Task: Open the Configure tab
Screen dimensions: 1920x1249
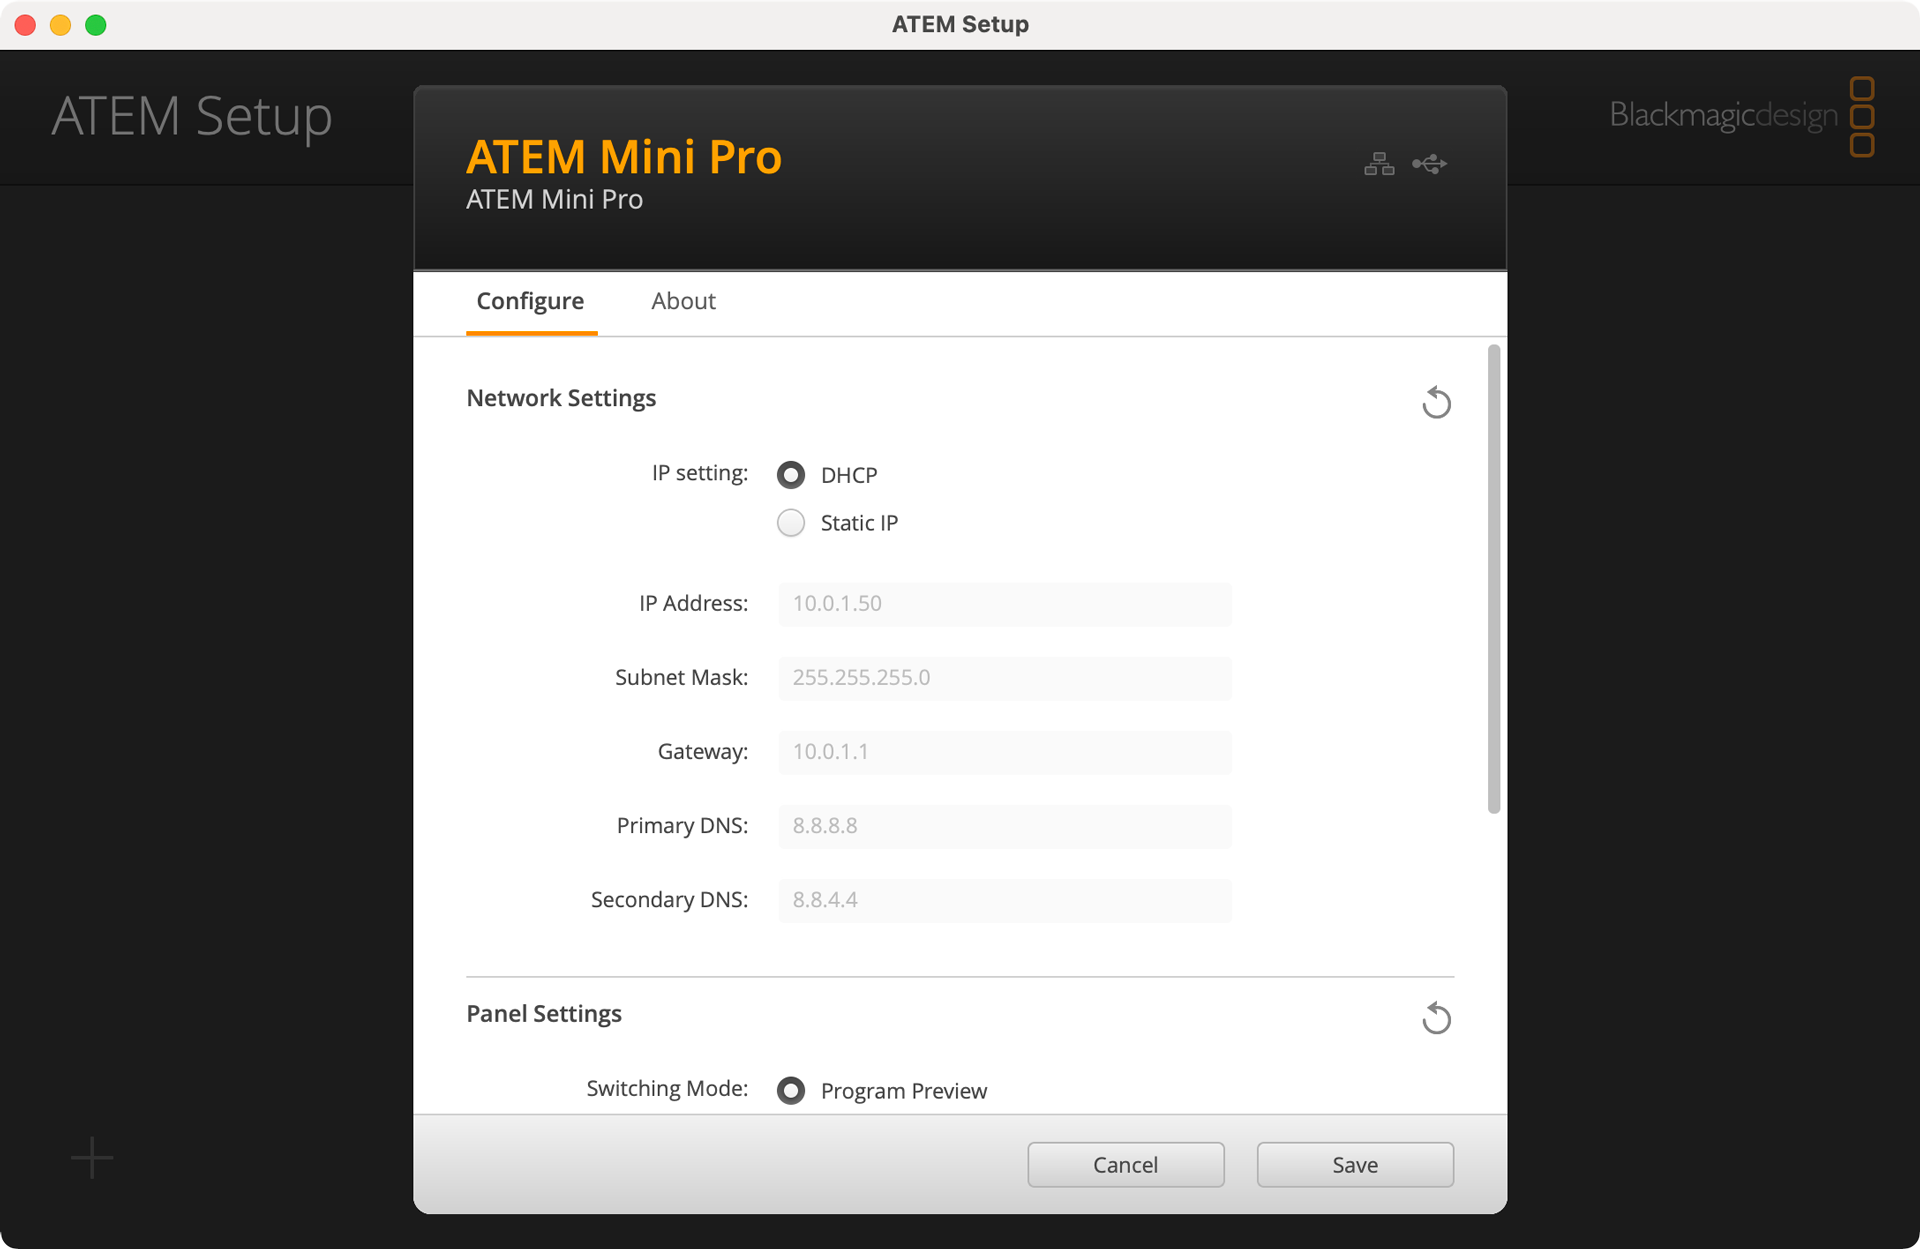Action: pyautogui.click(x=530, y=301)
